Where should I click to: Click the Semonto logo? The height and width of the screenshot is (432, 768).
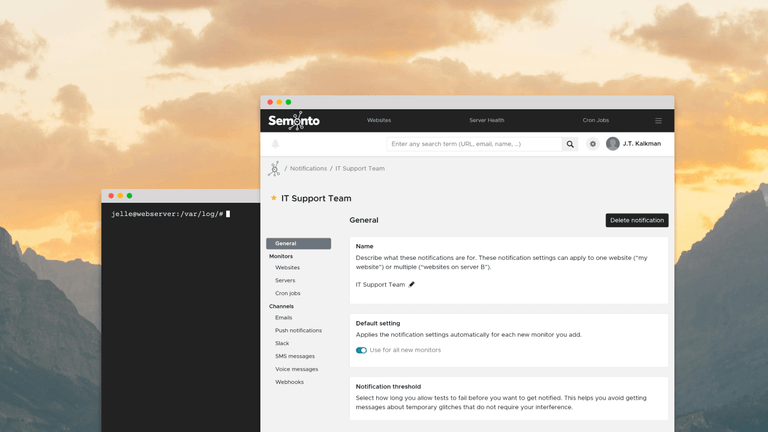click(x=294, y=120)
